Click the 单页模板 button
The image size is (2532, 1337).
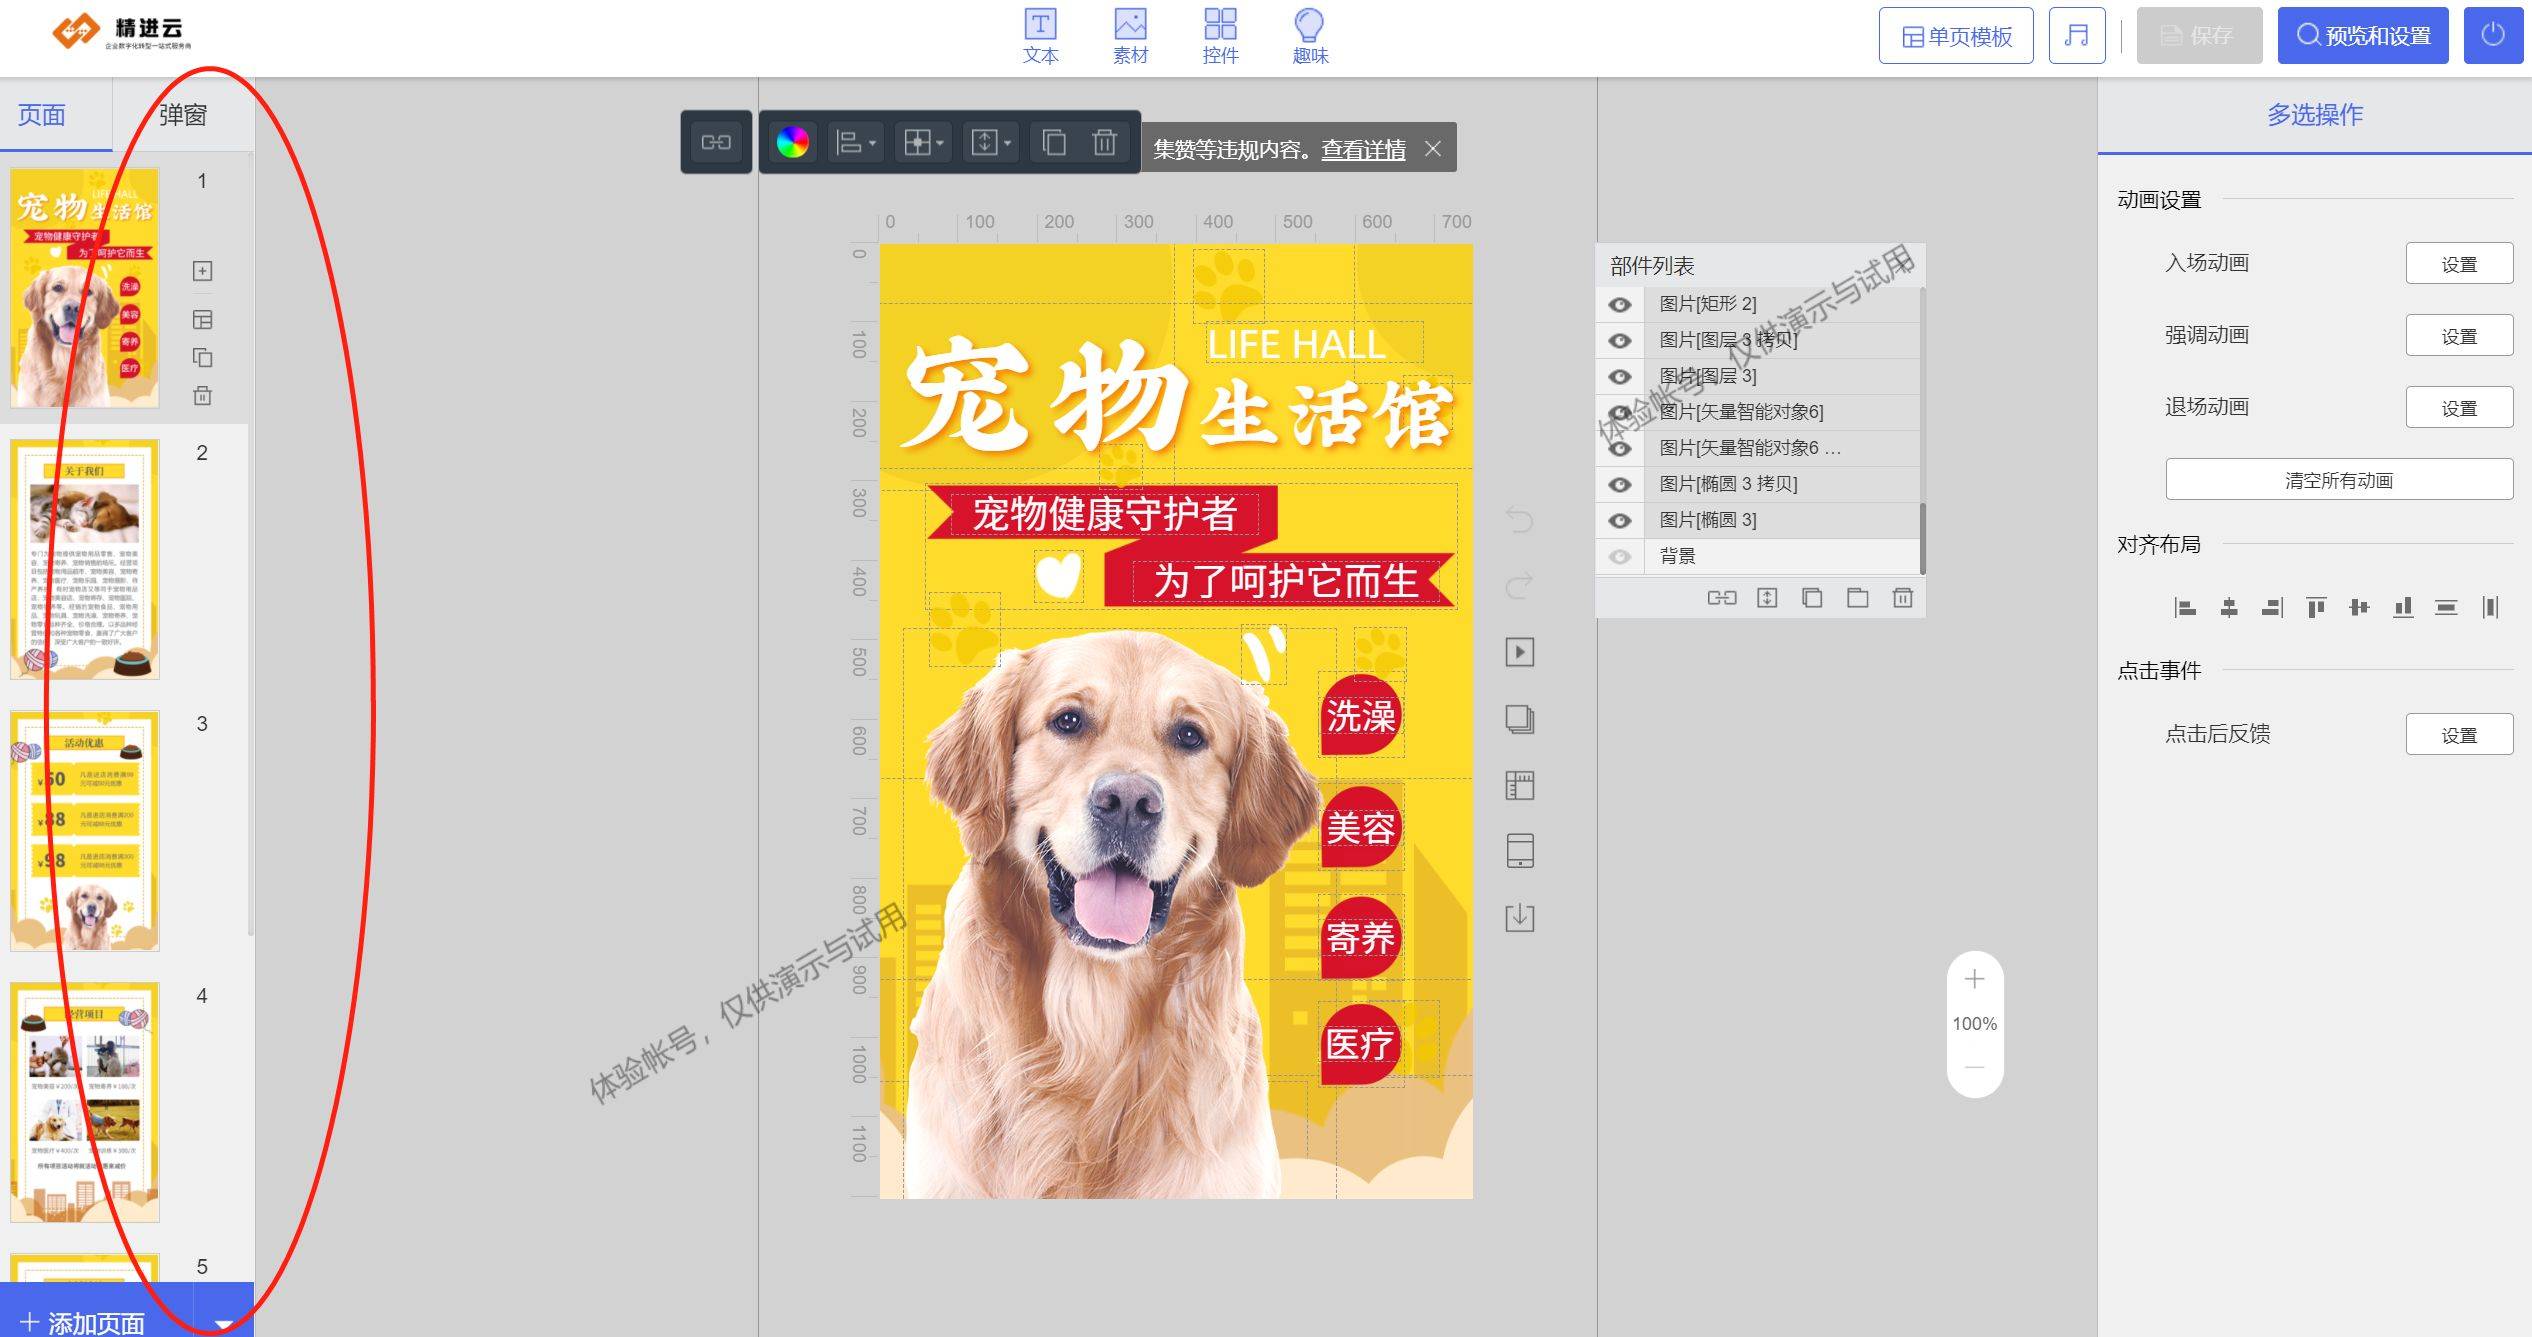pos(1956,36)
